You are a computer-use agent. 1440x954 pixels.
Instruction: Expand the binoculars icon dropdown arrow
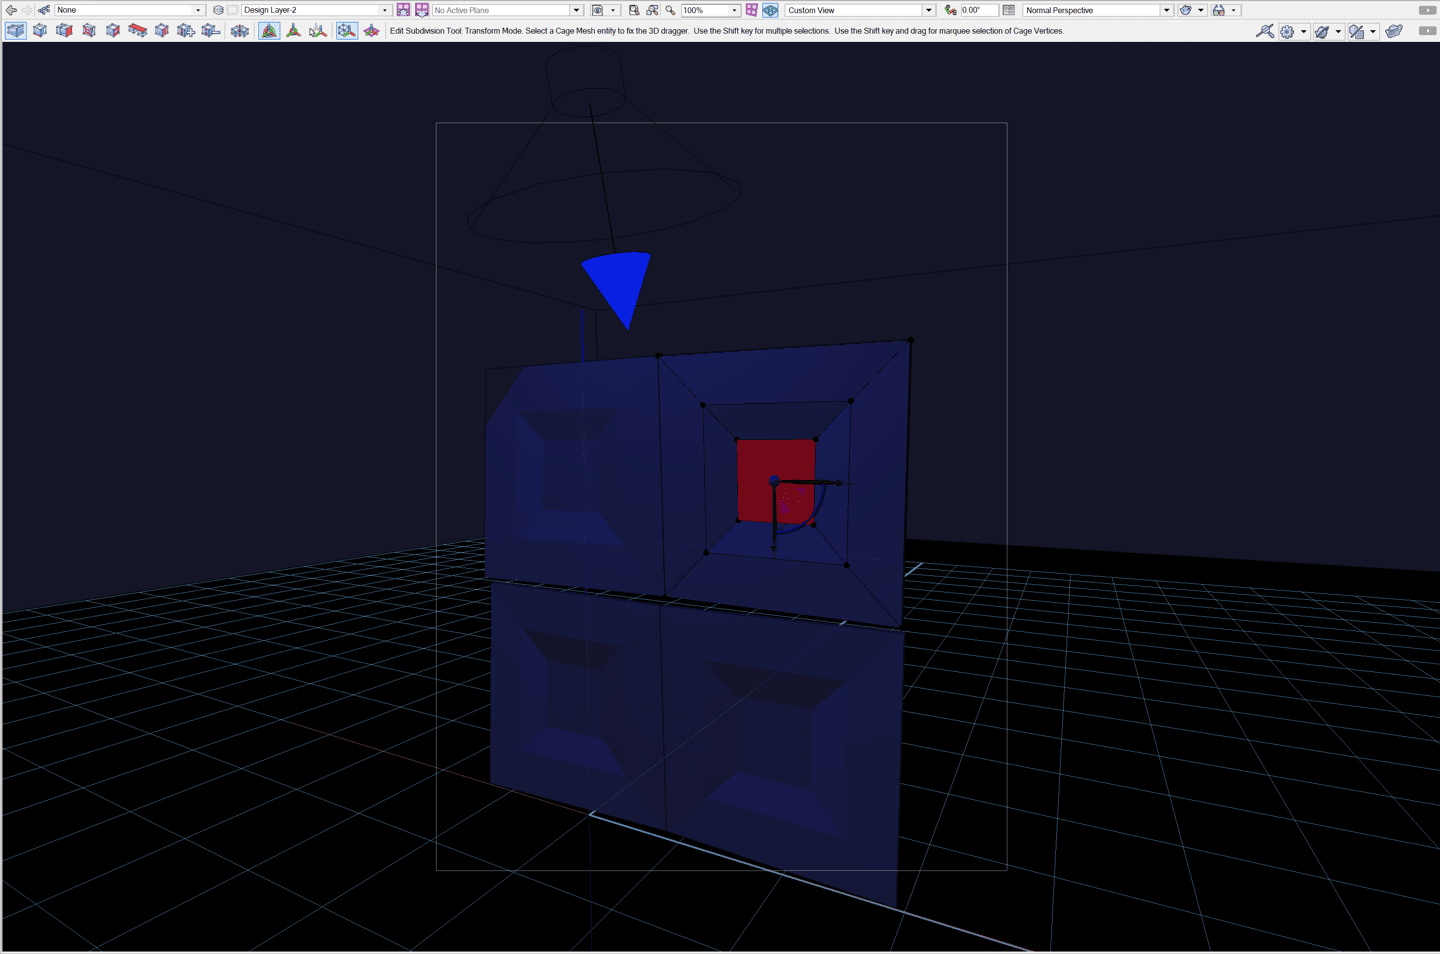tap(1234, 10)
